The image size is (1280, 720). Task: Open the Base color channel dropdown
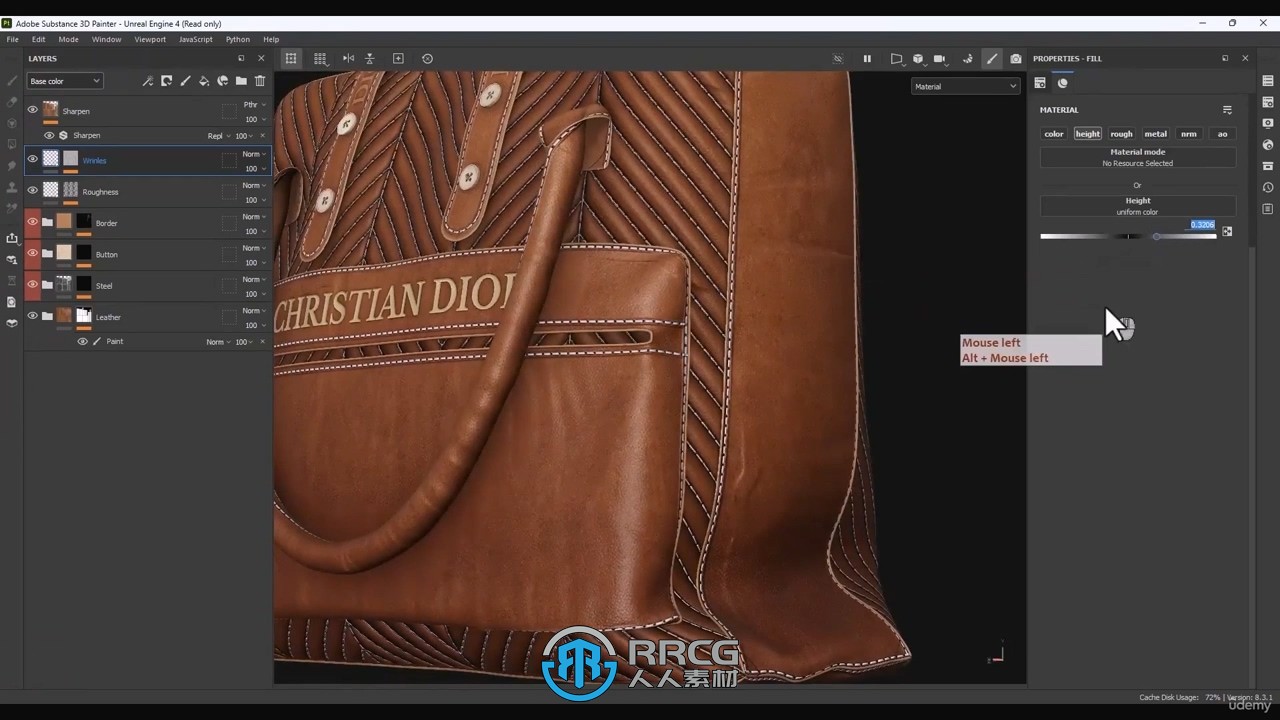65,81
